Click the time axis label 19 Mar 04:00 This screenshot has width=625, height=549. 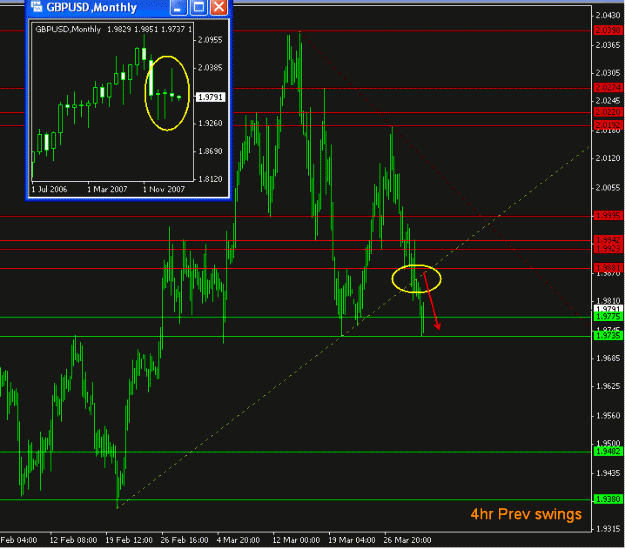coord(352,540)
